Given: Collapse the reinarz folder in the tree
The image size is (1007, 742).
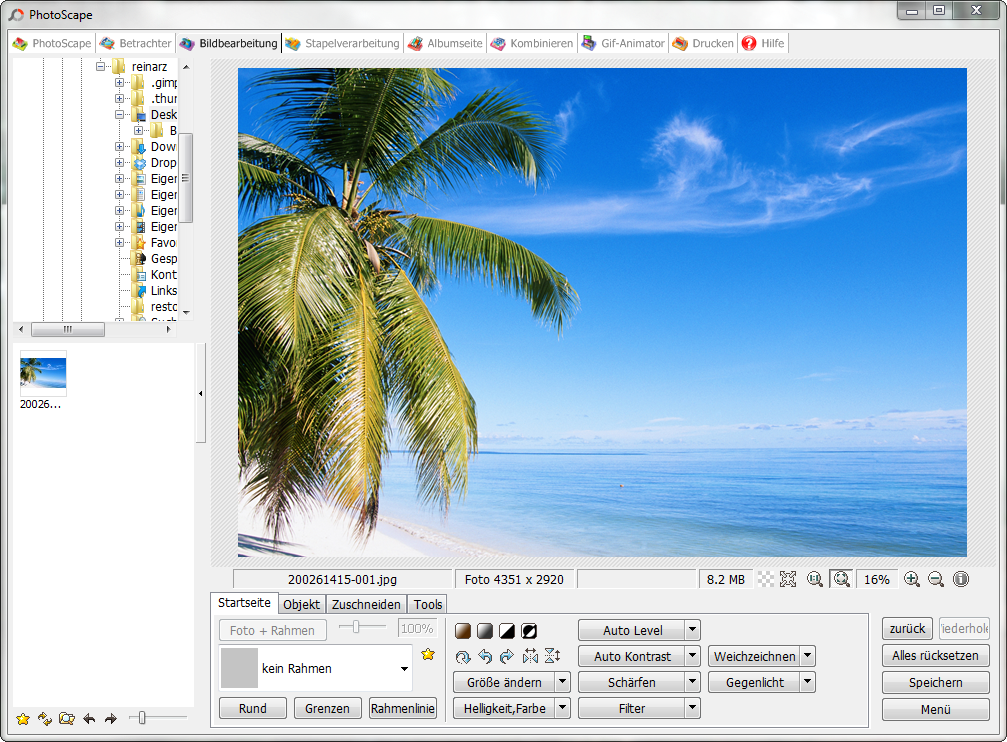Looking at the screenshot, I should [x=101, y=66].
